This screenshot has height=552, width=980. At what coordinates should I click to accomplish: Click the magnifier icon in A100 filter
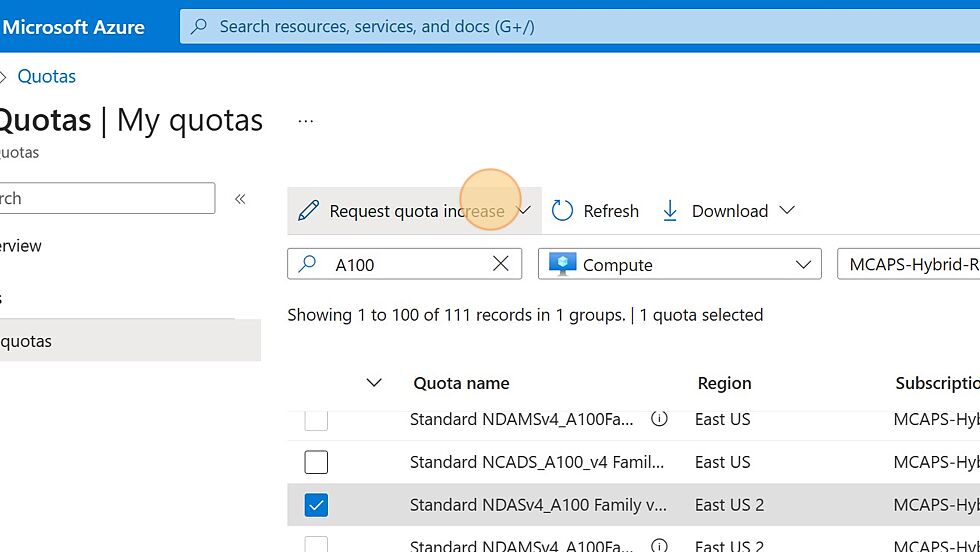[307, 264]
